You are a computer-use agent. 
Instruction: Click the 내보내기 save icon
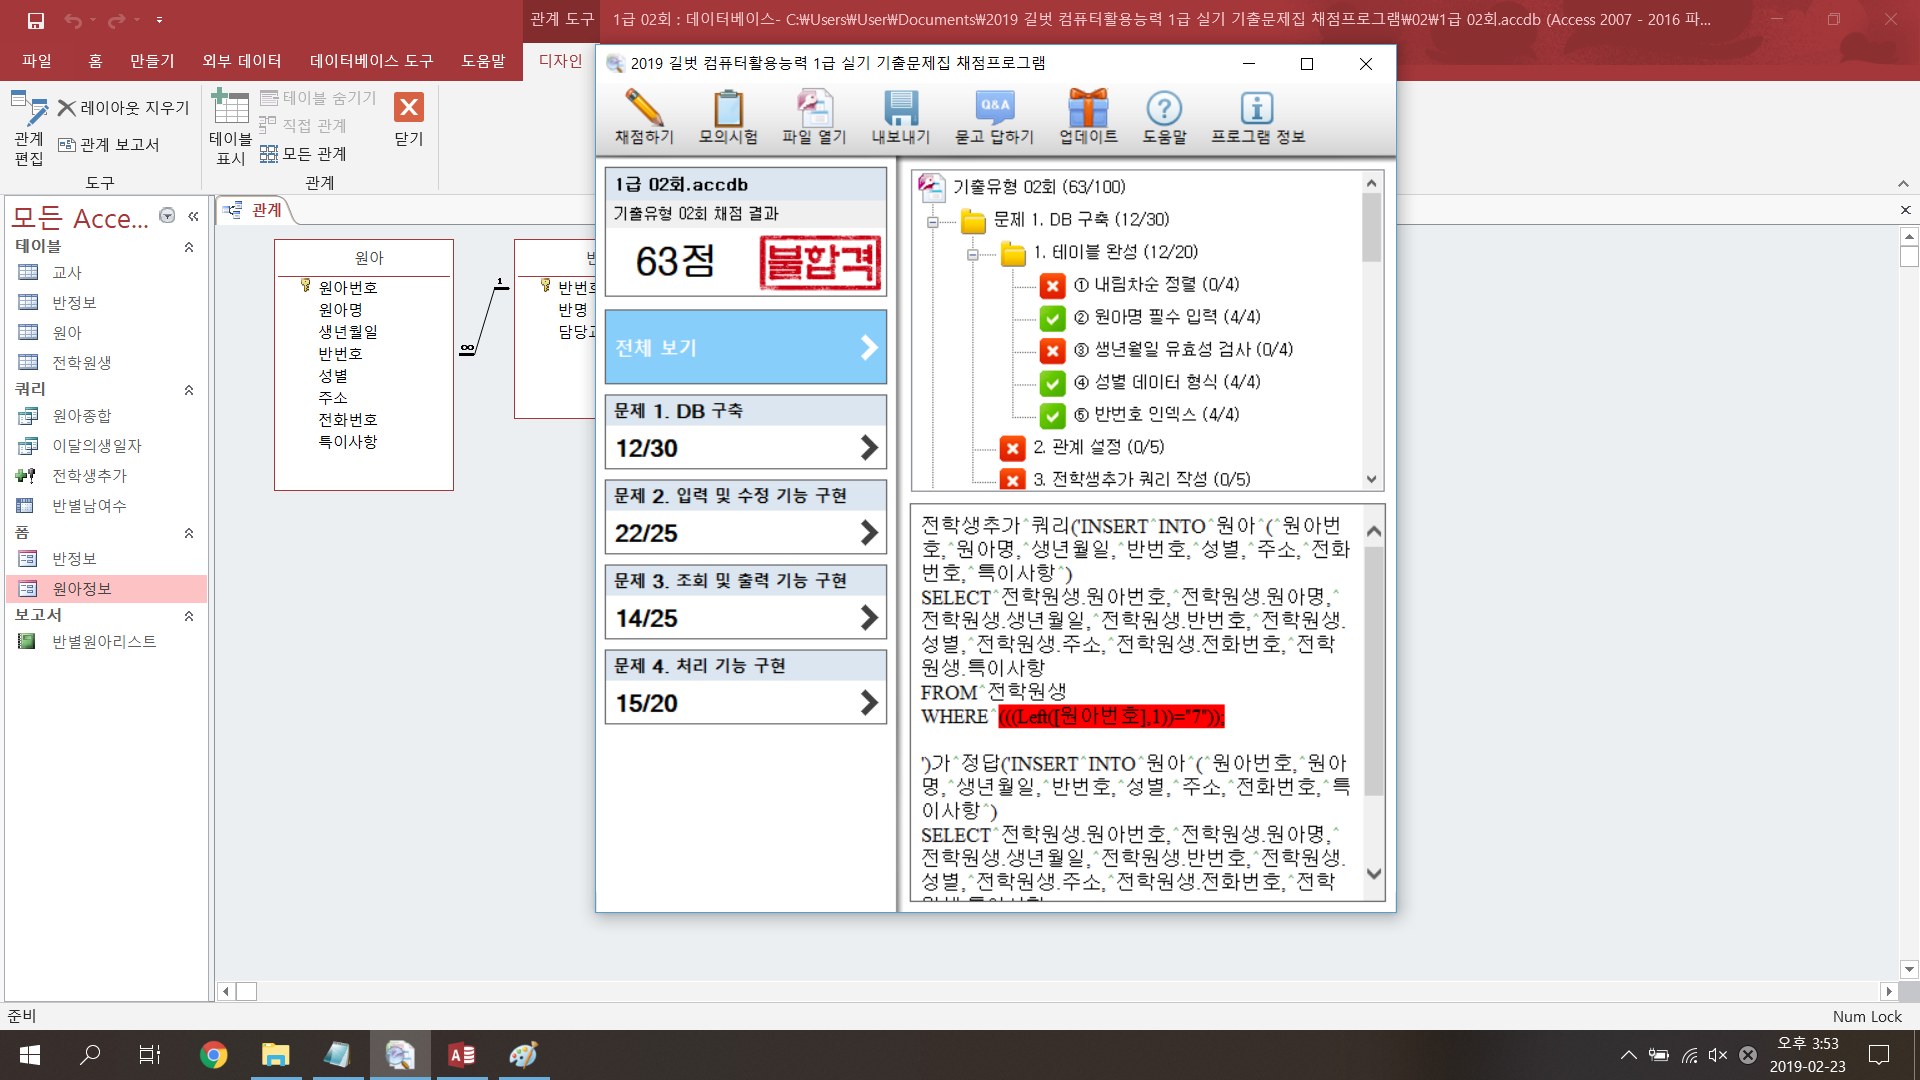point(900,108)
